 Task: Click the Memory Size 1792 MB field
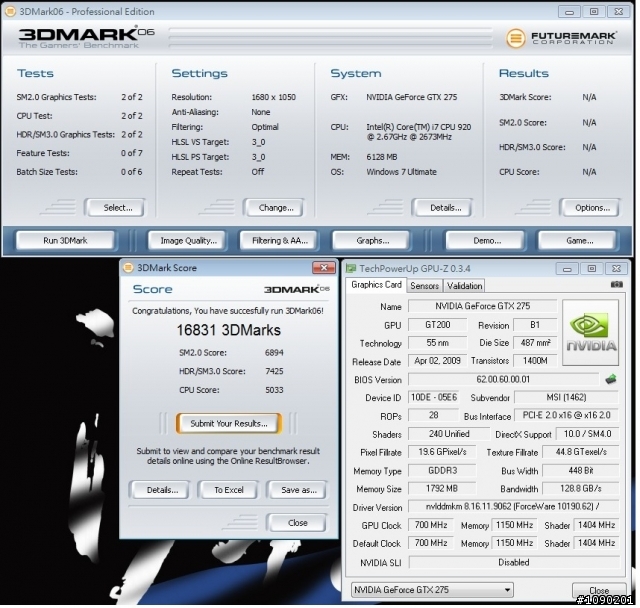coord(442,488)
